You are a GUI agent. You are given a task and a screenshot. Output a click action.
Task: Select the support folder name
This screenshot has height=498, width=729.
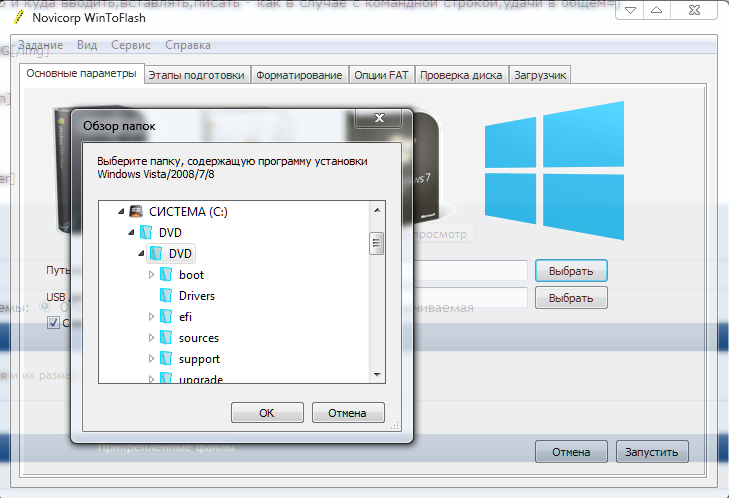tap(199, 359)
